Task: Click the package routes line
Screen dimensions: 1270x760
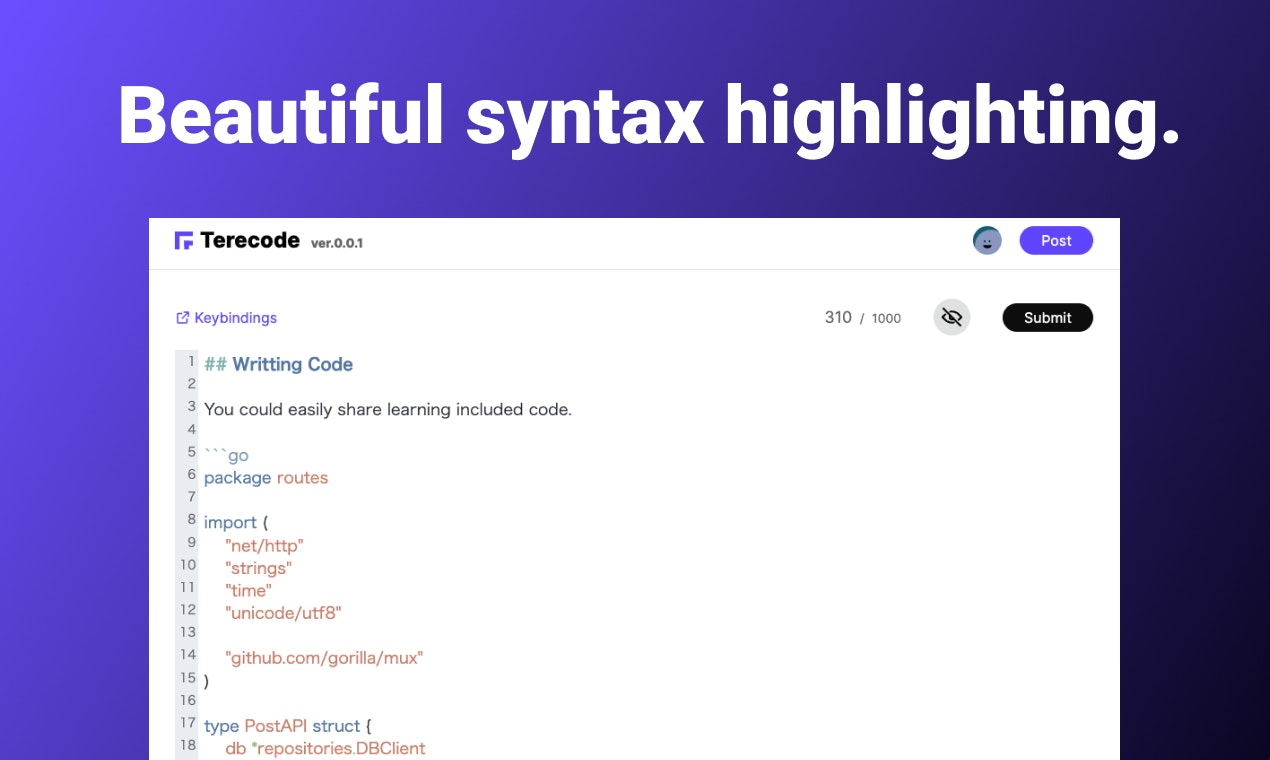Action: (x=266, y=478)
